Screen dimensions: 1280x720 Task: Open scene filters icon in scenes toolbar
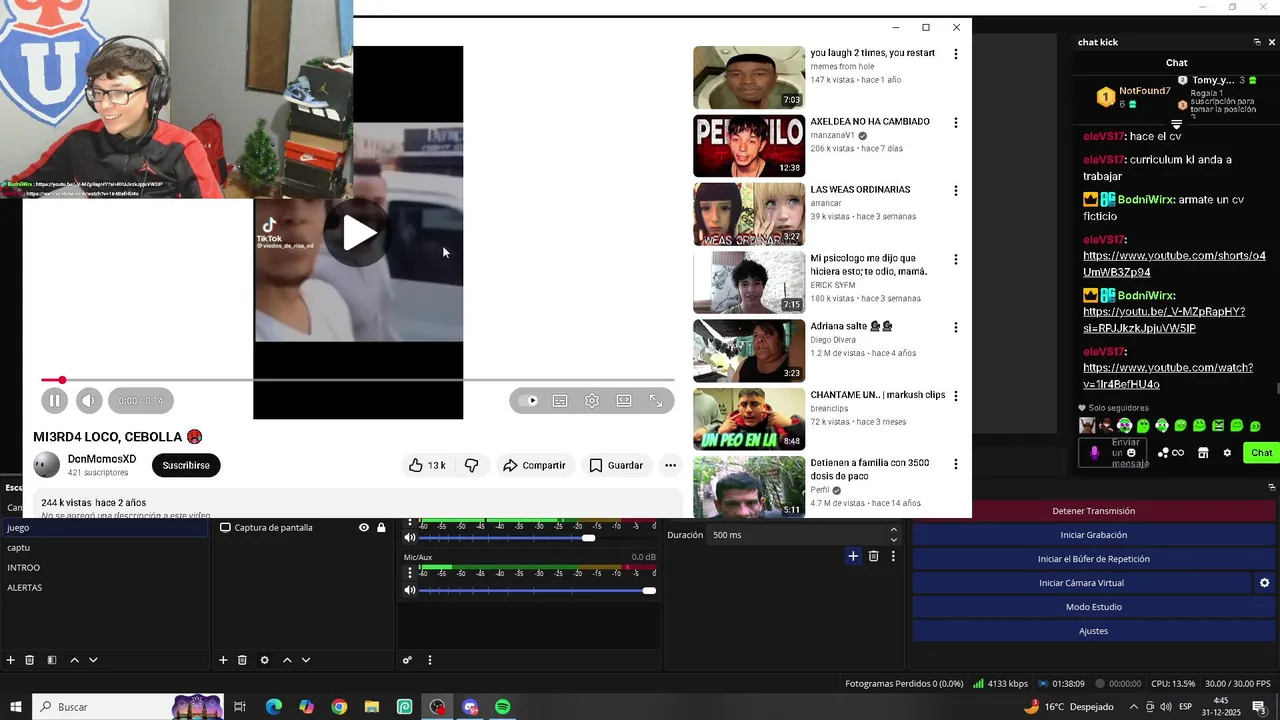pyautogui.click(x=51, y=660)
